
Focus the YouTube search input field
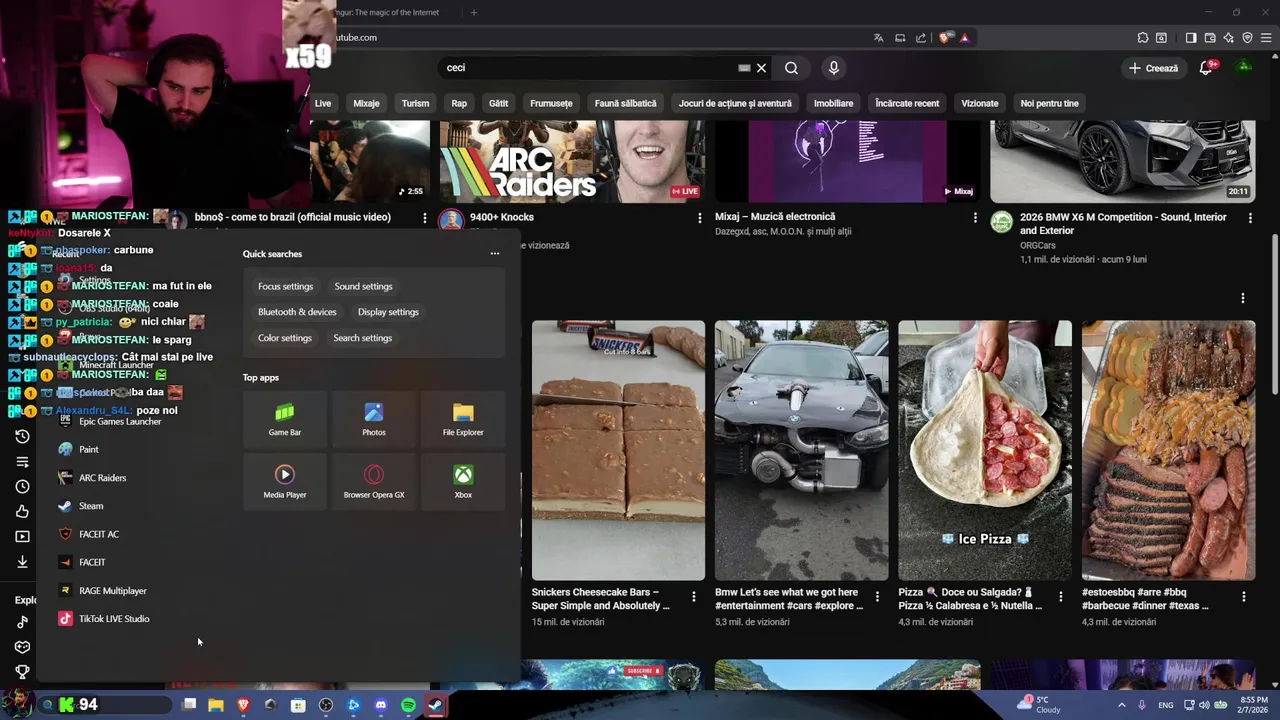coord(590,68)
